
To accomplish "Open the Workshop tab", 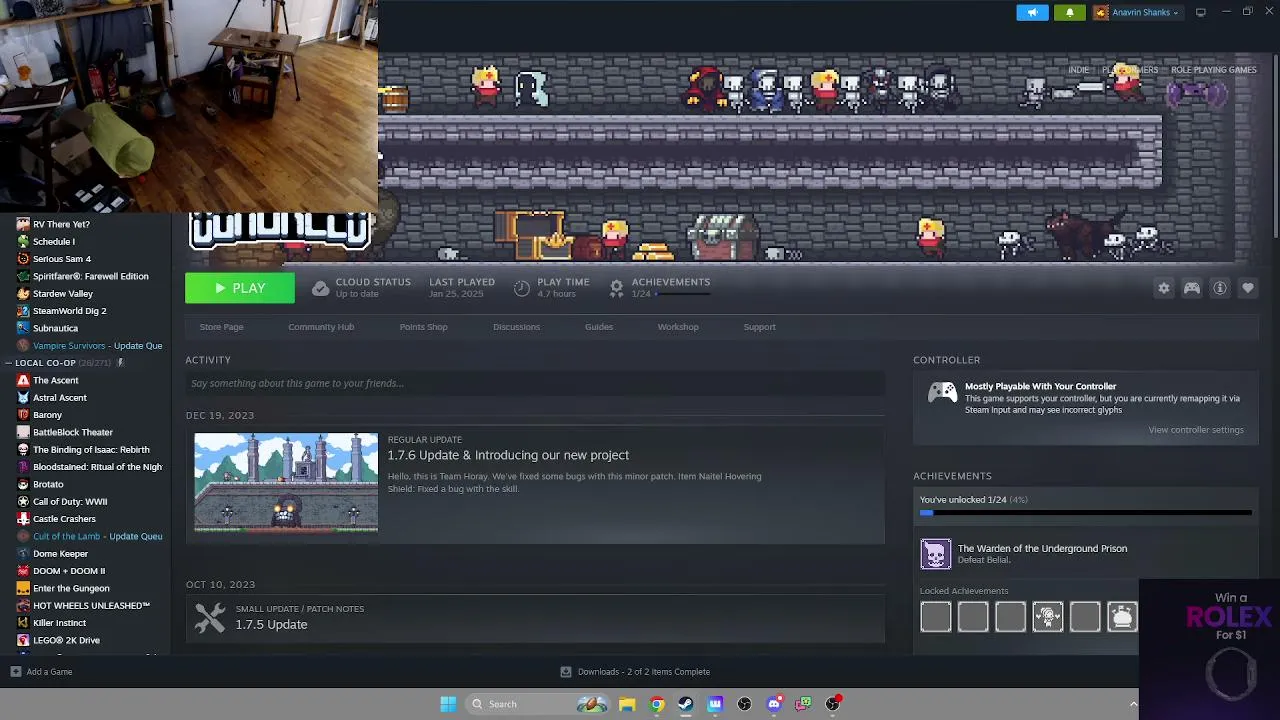I will [x=678, y=327].
